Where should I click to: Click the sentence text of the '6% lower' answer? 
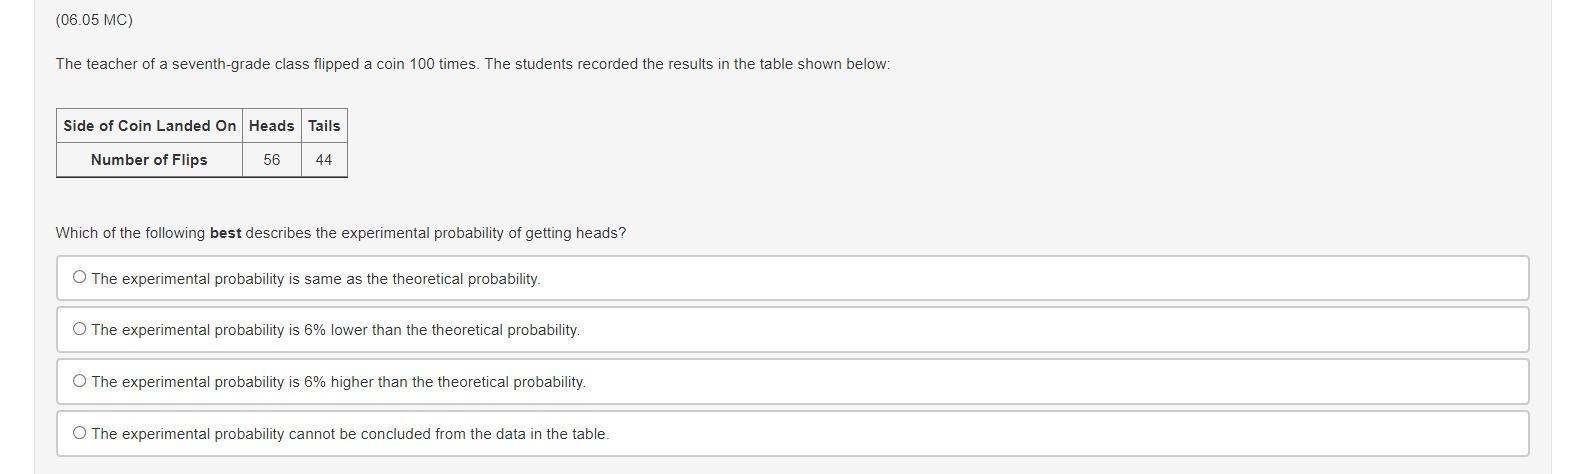336,330
